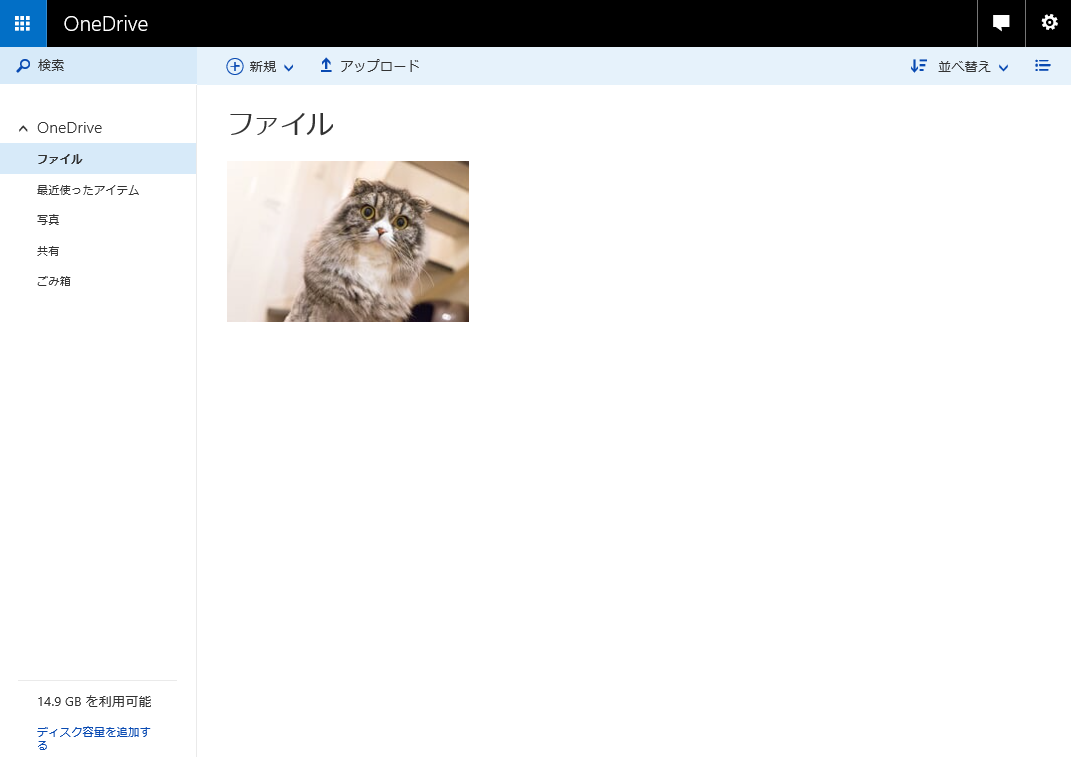Select ファイル in the sidebar
Screen dimensions: 1071x757
98,159
